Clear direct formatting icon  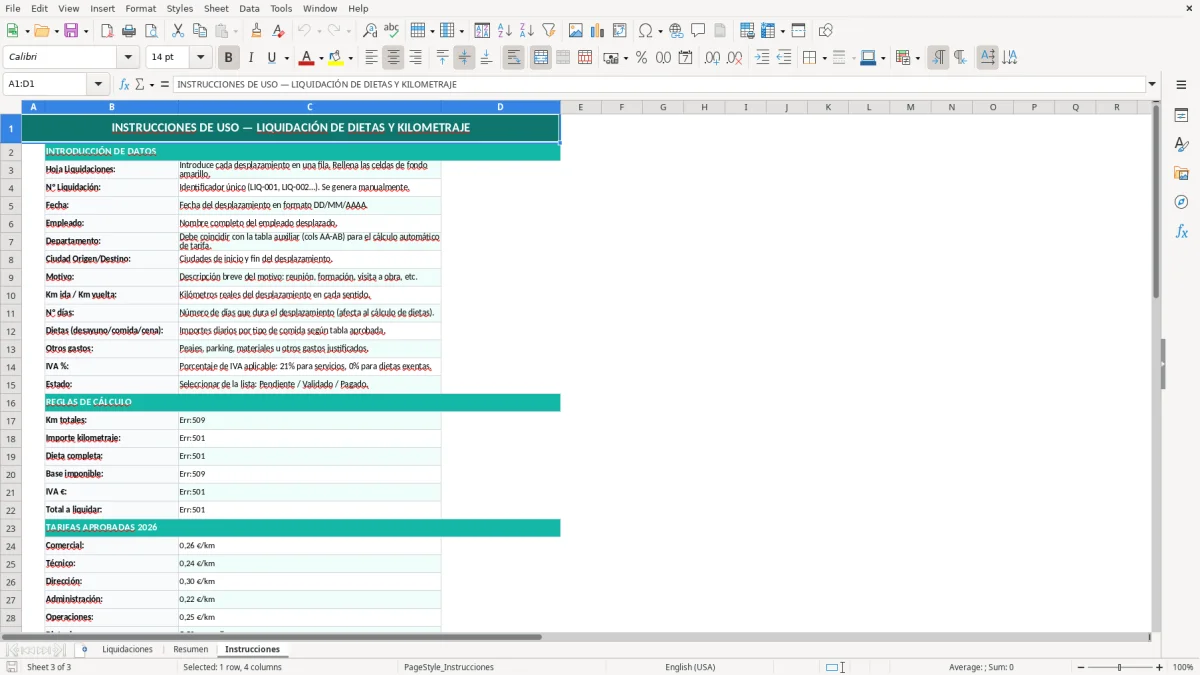[278, 31]
